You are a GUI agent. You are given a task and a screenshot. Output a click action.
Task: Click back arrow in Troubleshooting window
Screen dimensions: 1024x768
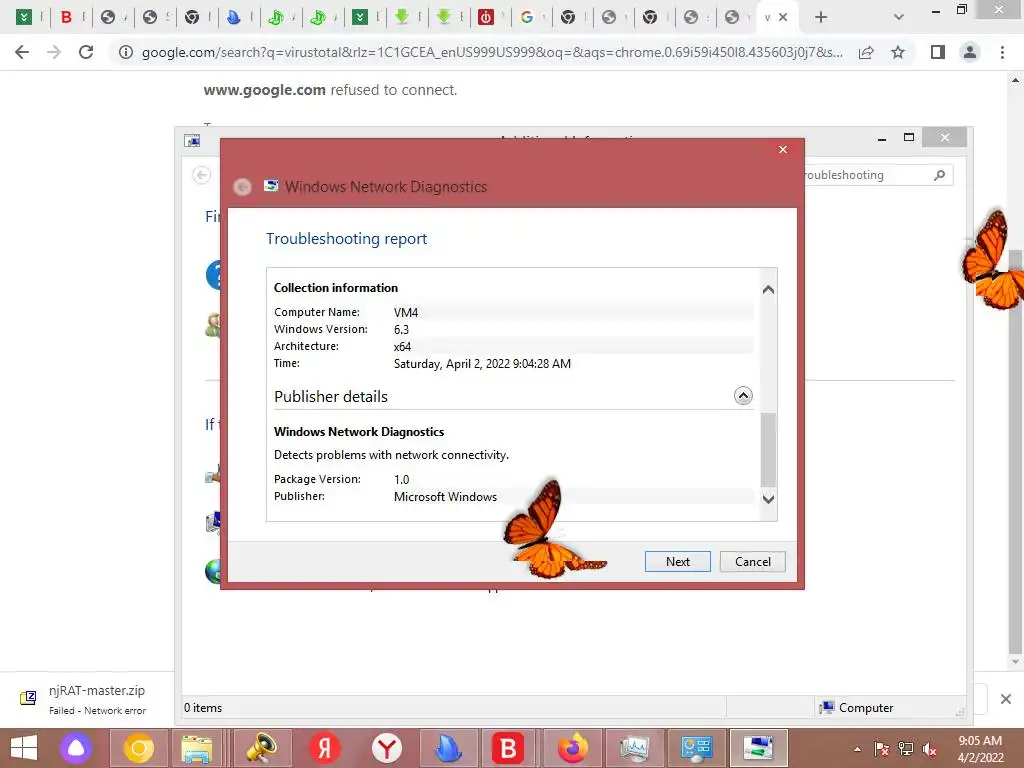(201, 174)
